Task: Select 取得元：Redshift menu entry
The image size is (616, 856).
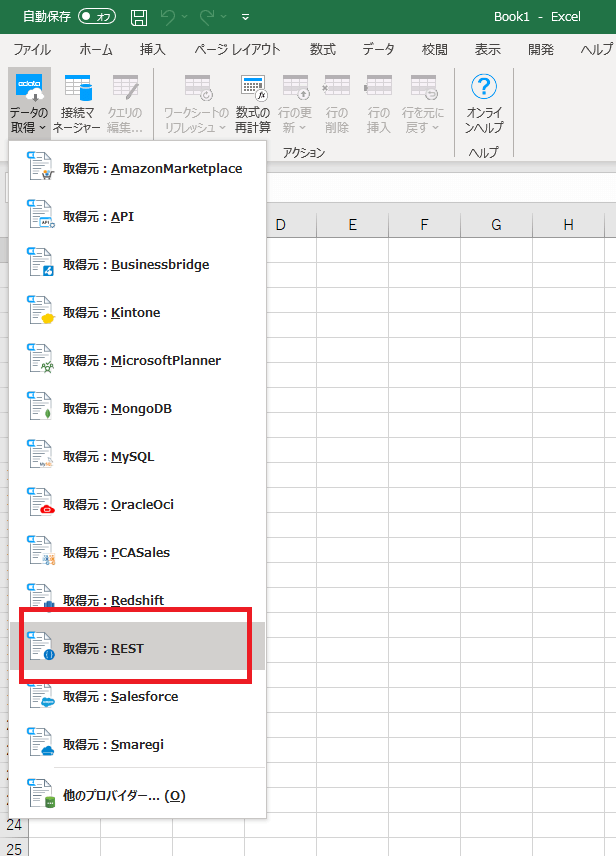Action: (137, 600)
